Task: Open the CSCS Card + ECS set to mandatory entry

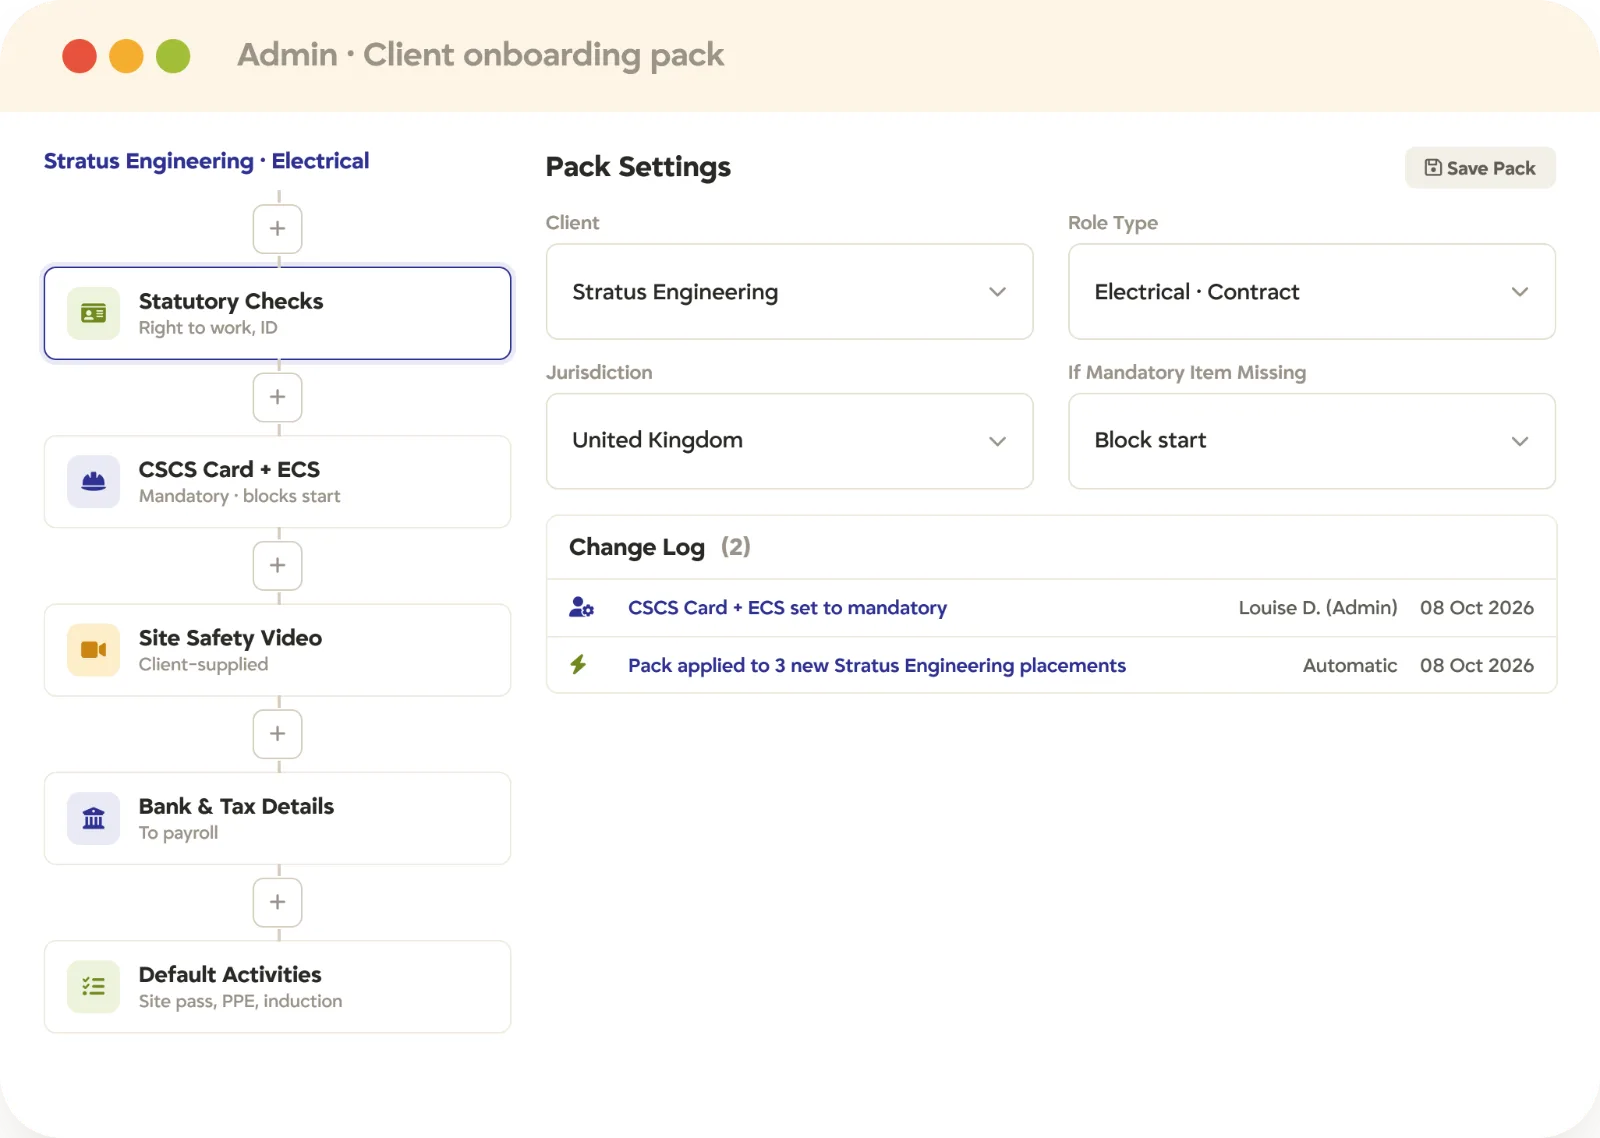Action: [787, 608]
